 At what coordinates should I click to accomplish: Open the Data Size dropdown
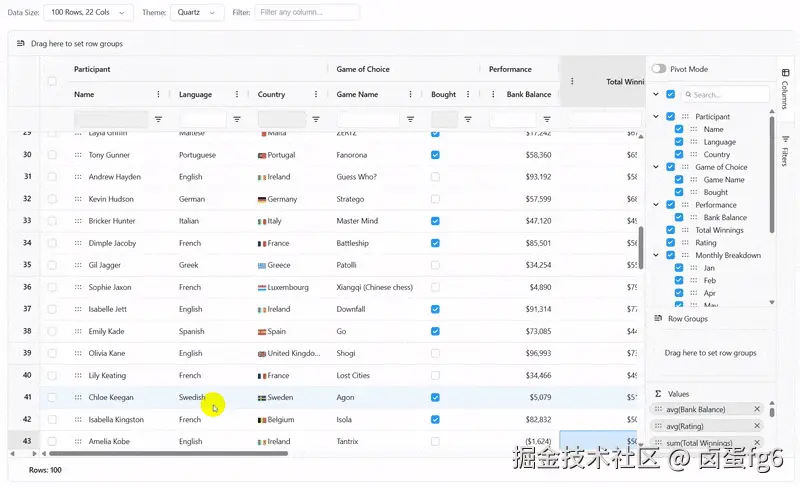88,12
